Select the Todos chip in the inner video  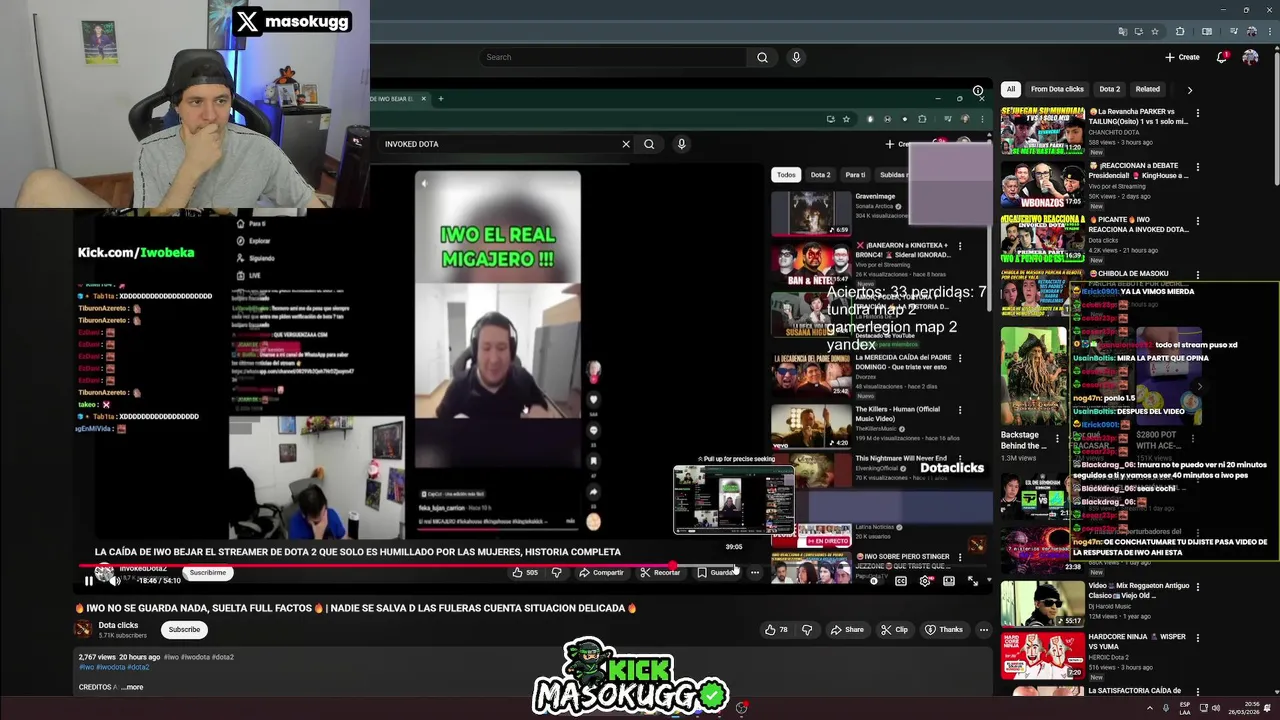(787, 175)
